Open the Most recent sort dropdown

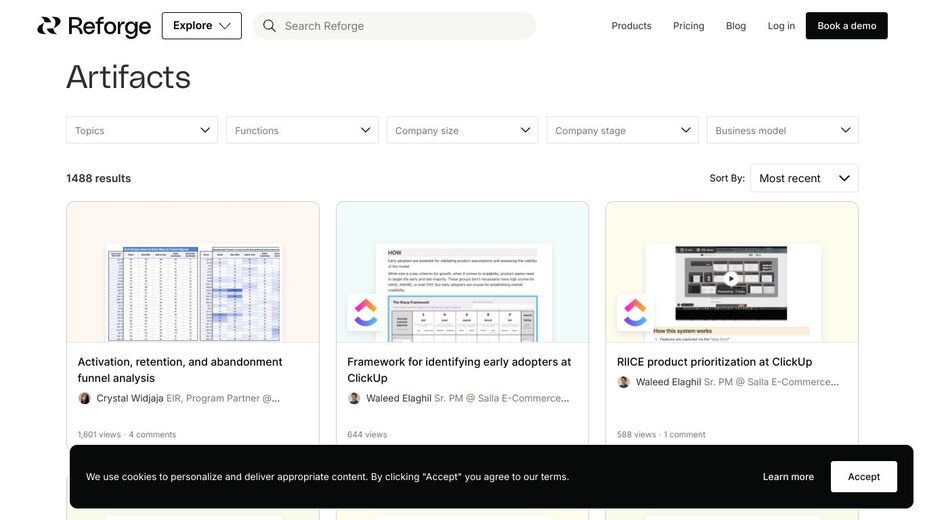804,178
